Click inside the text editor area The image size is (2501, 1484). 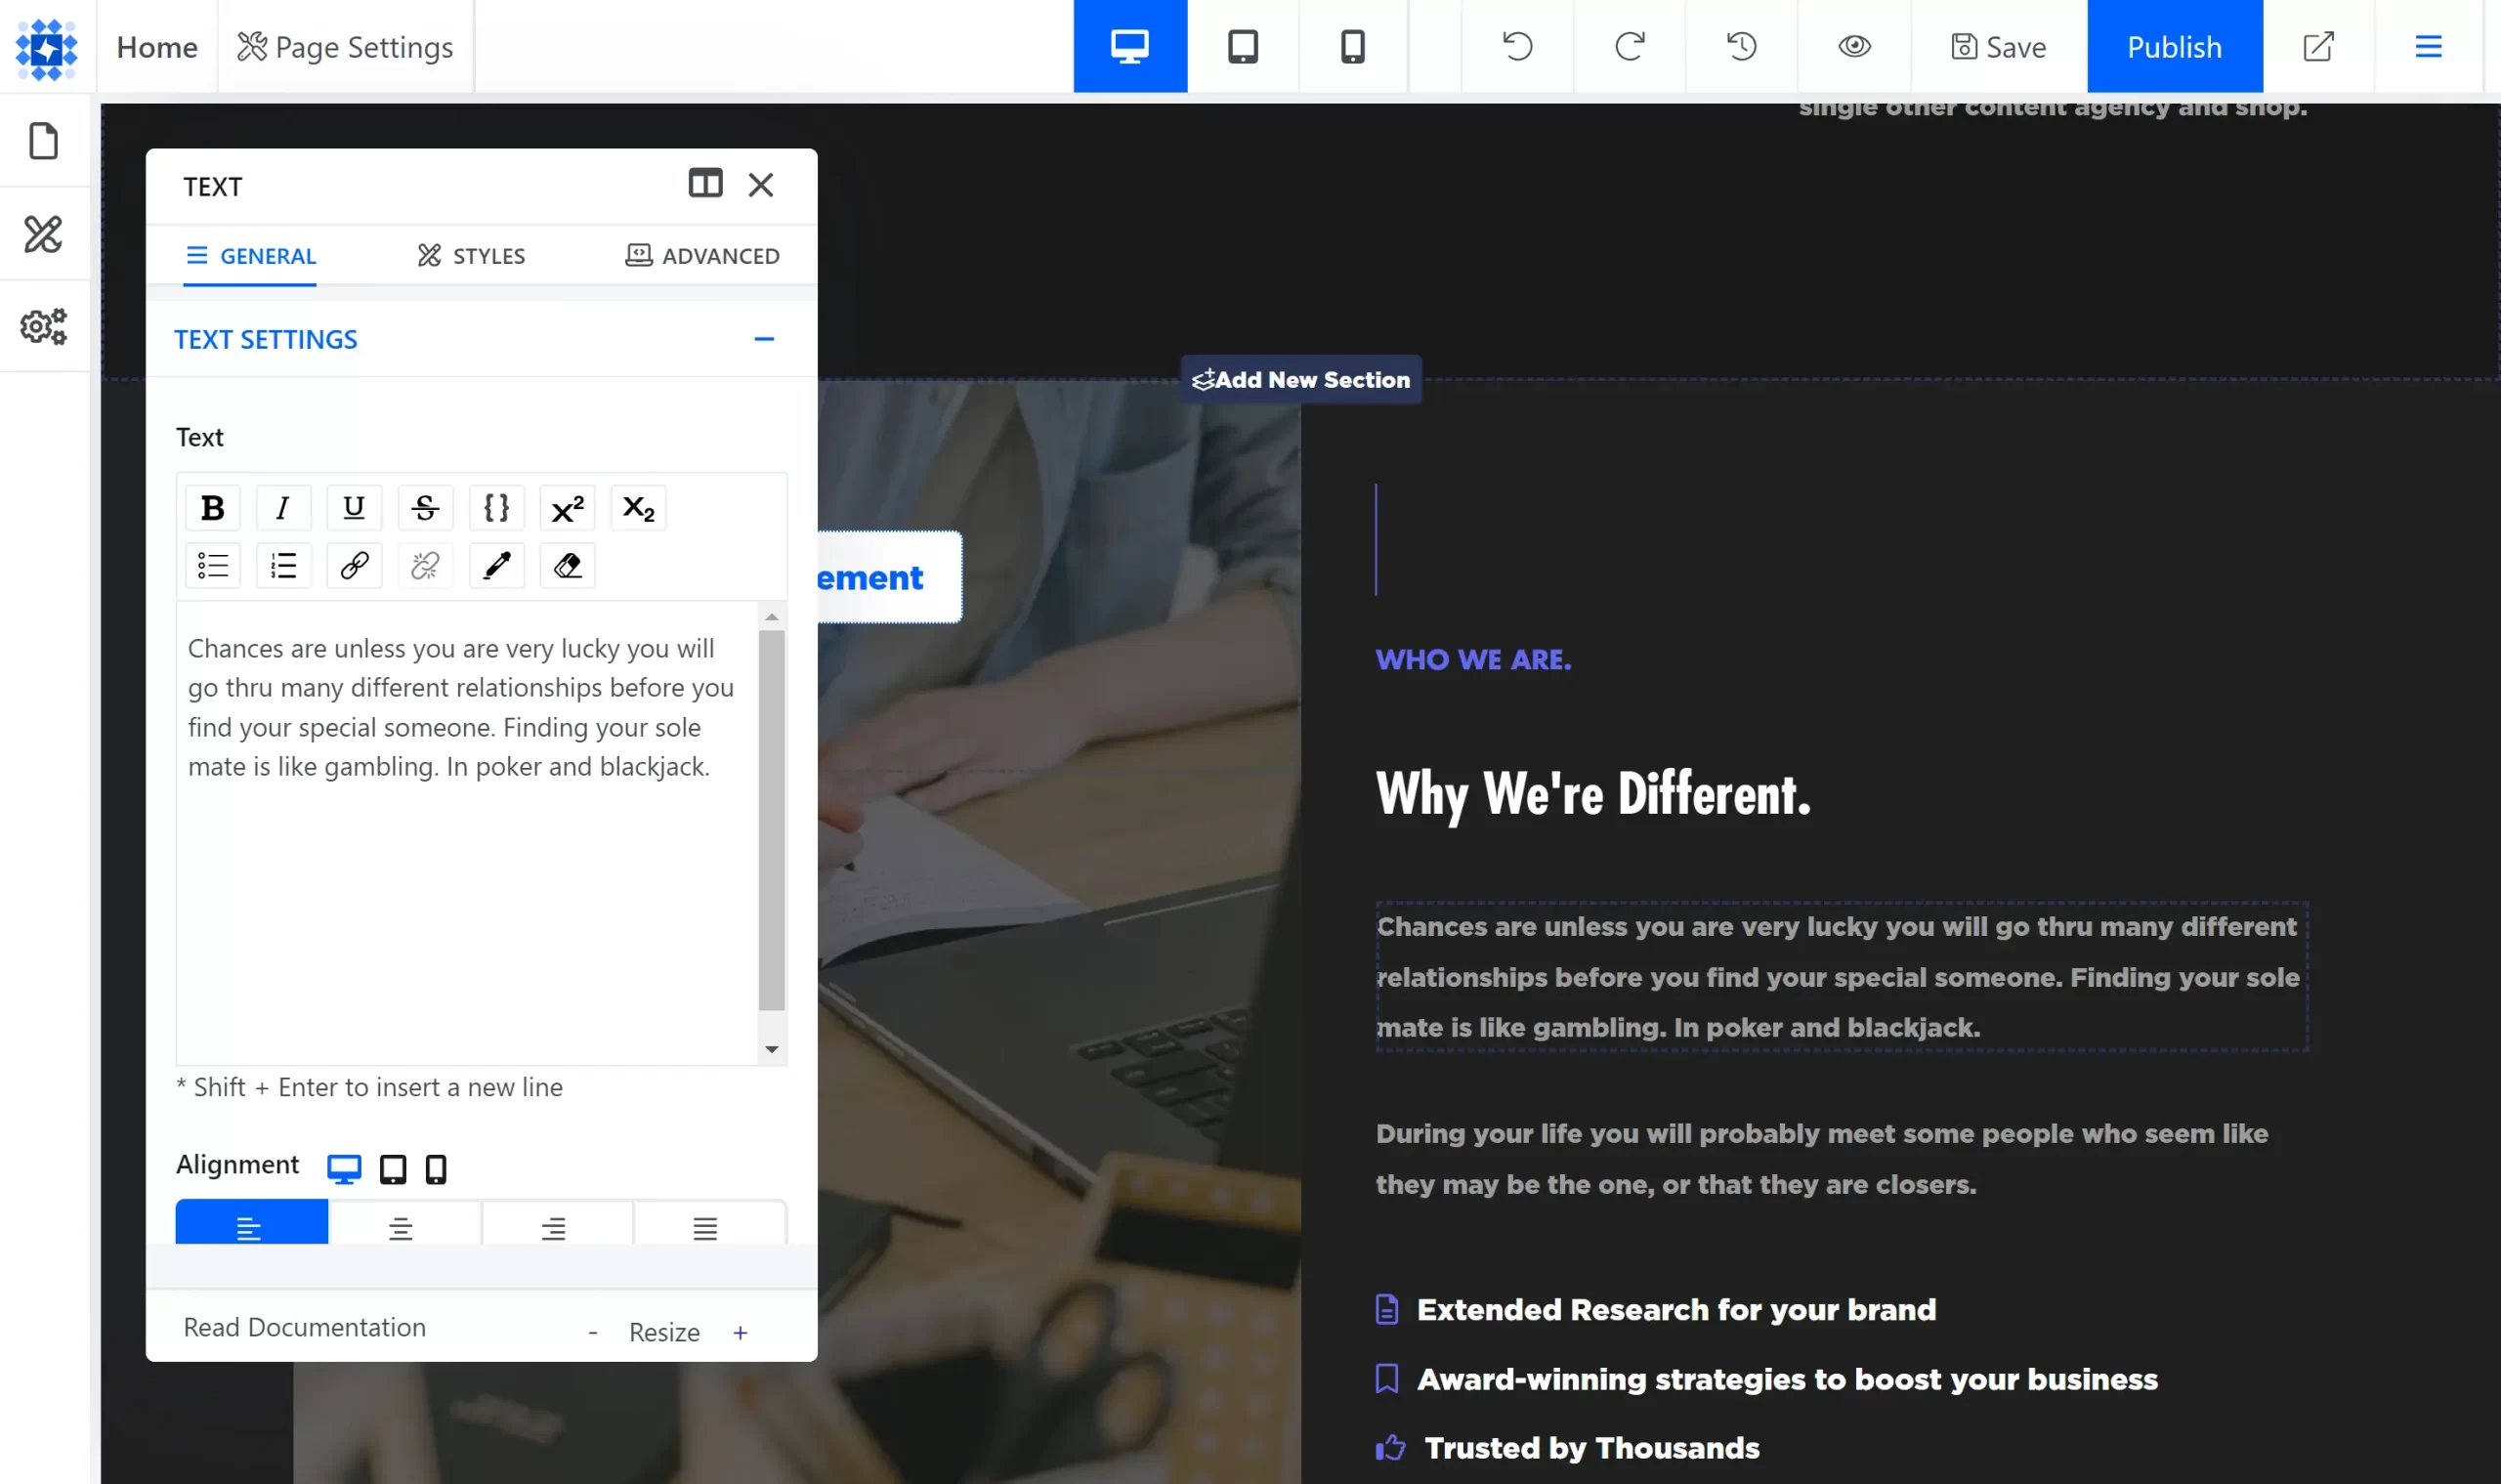pyautogui.click(x=467, y=832)
